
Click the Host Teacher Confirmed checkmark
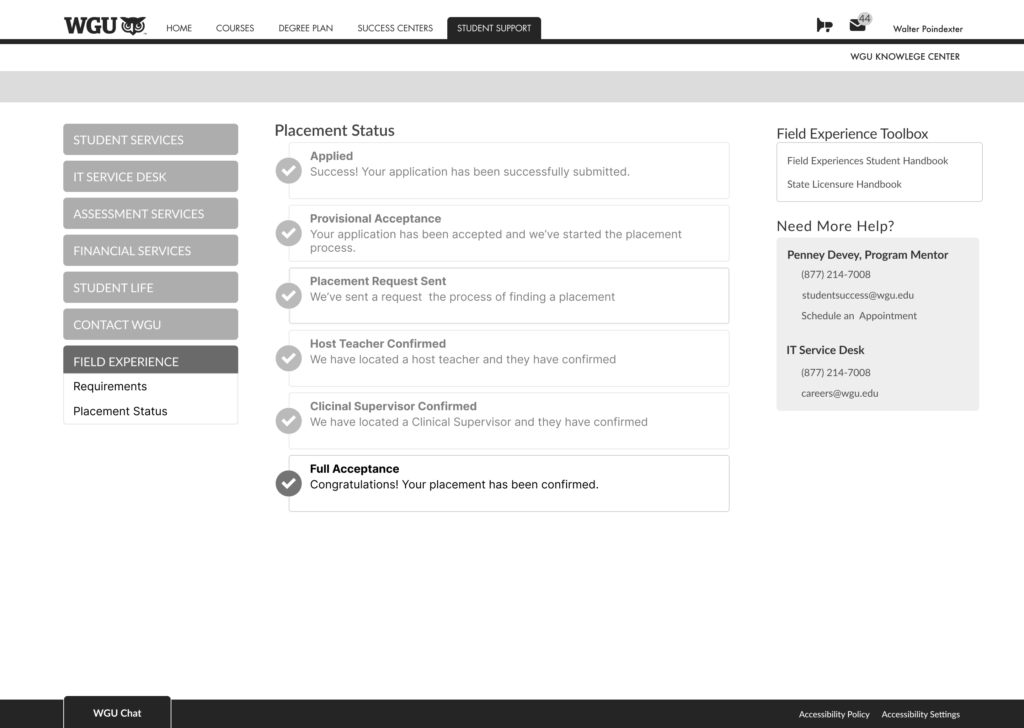288,358
